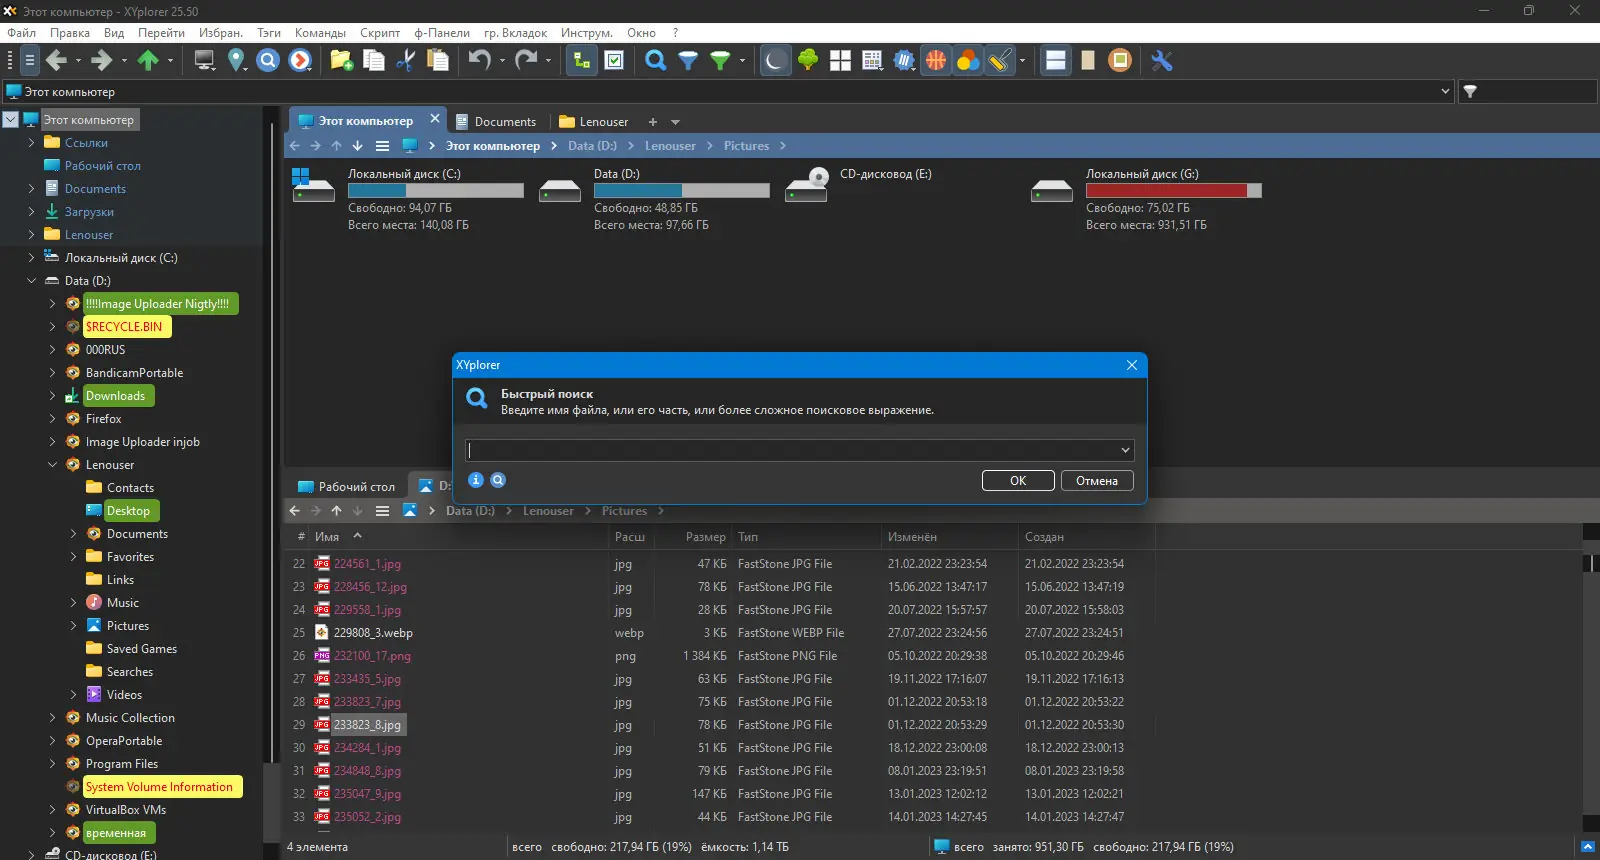Open the Правка menu
1600x860 pixels.
tap(70, 33)
